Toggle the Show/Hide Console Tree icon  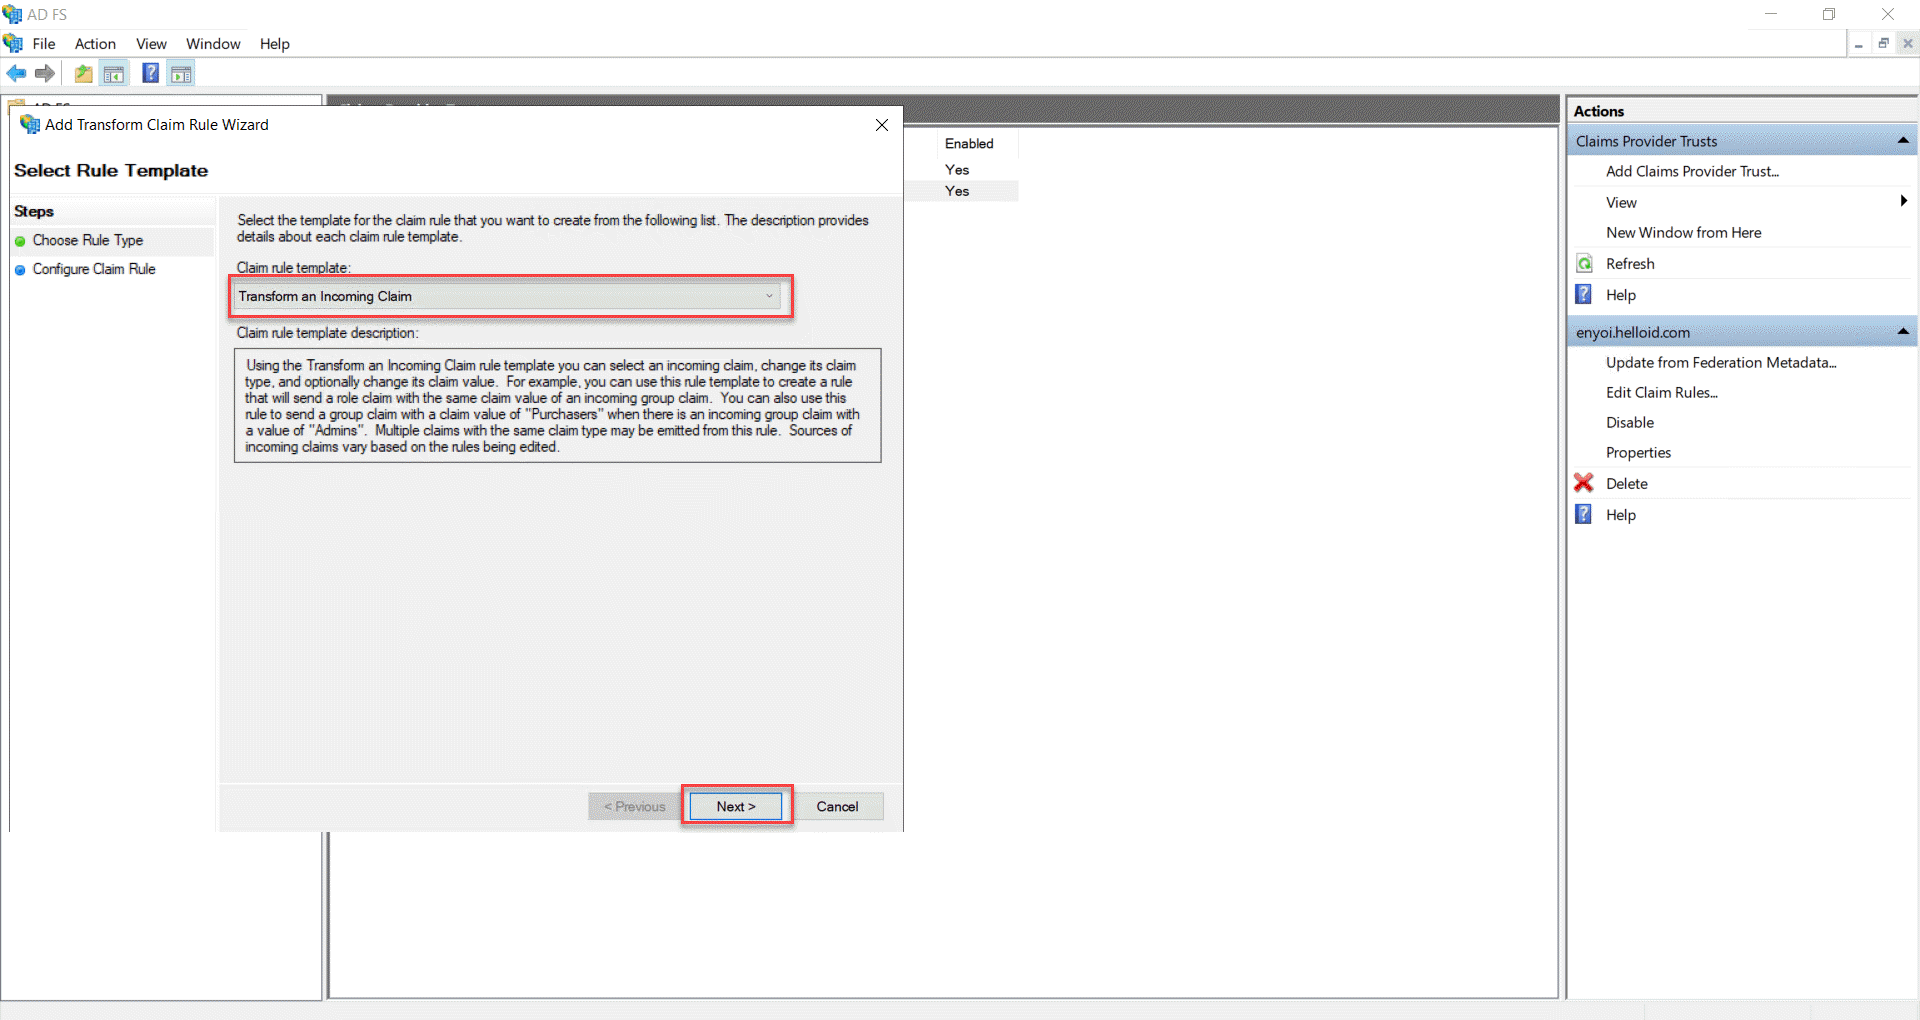[x=115, y=73]
